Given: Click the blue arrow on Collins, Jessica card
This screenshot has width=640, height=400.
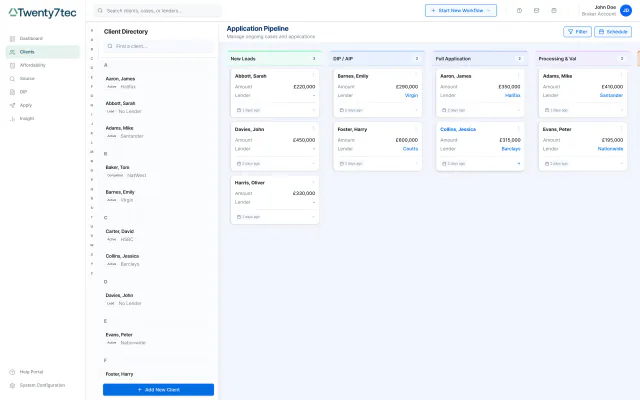Looking at the screenshot, I should [x=519, y=164].
